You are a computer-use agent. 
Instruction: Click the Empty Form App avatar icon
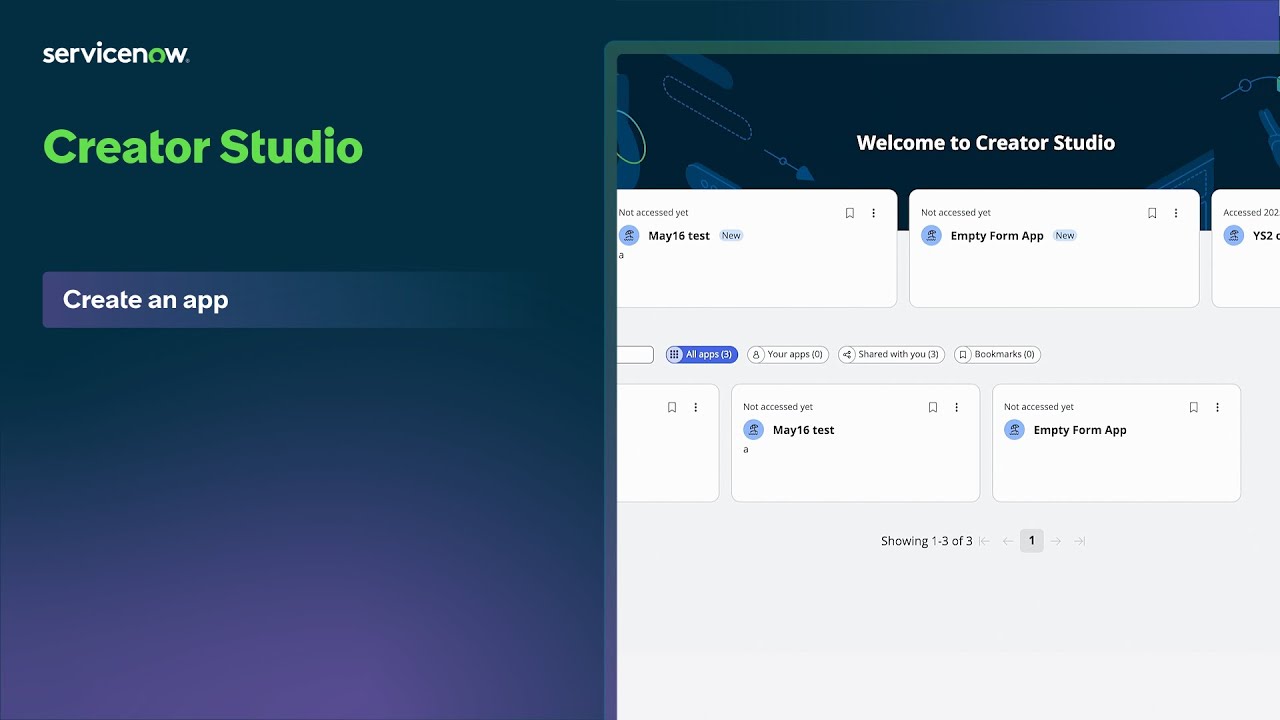(x=931, y=235)
